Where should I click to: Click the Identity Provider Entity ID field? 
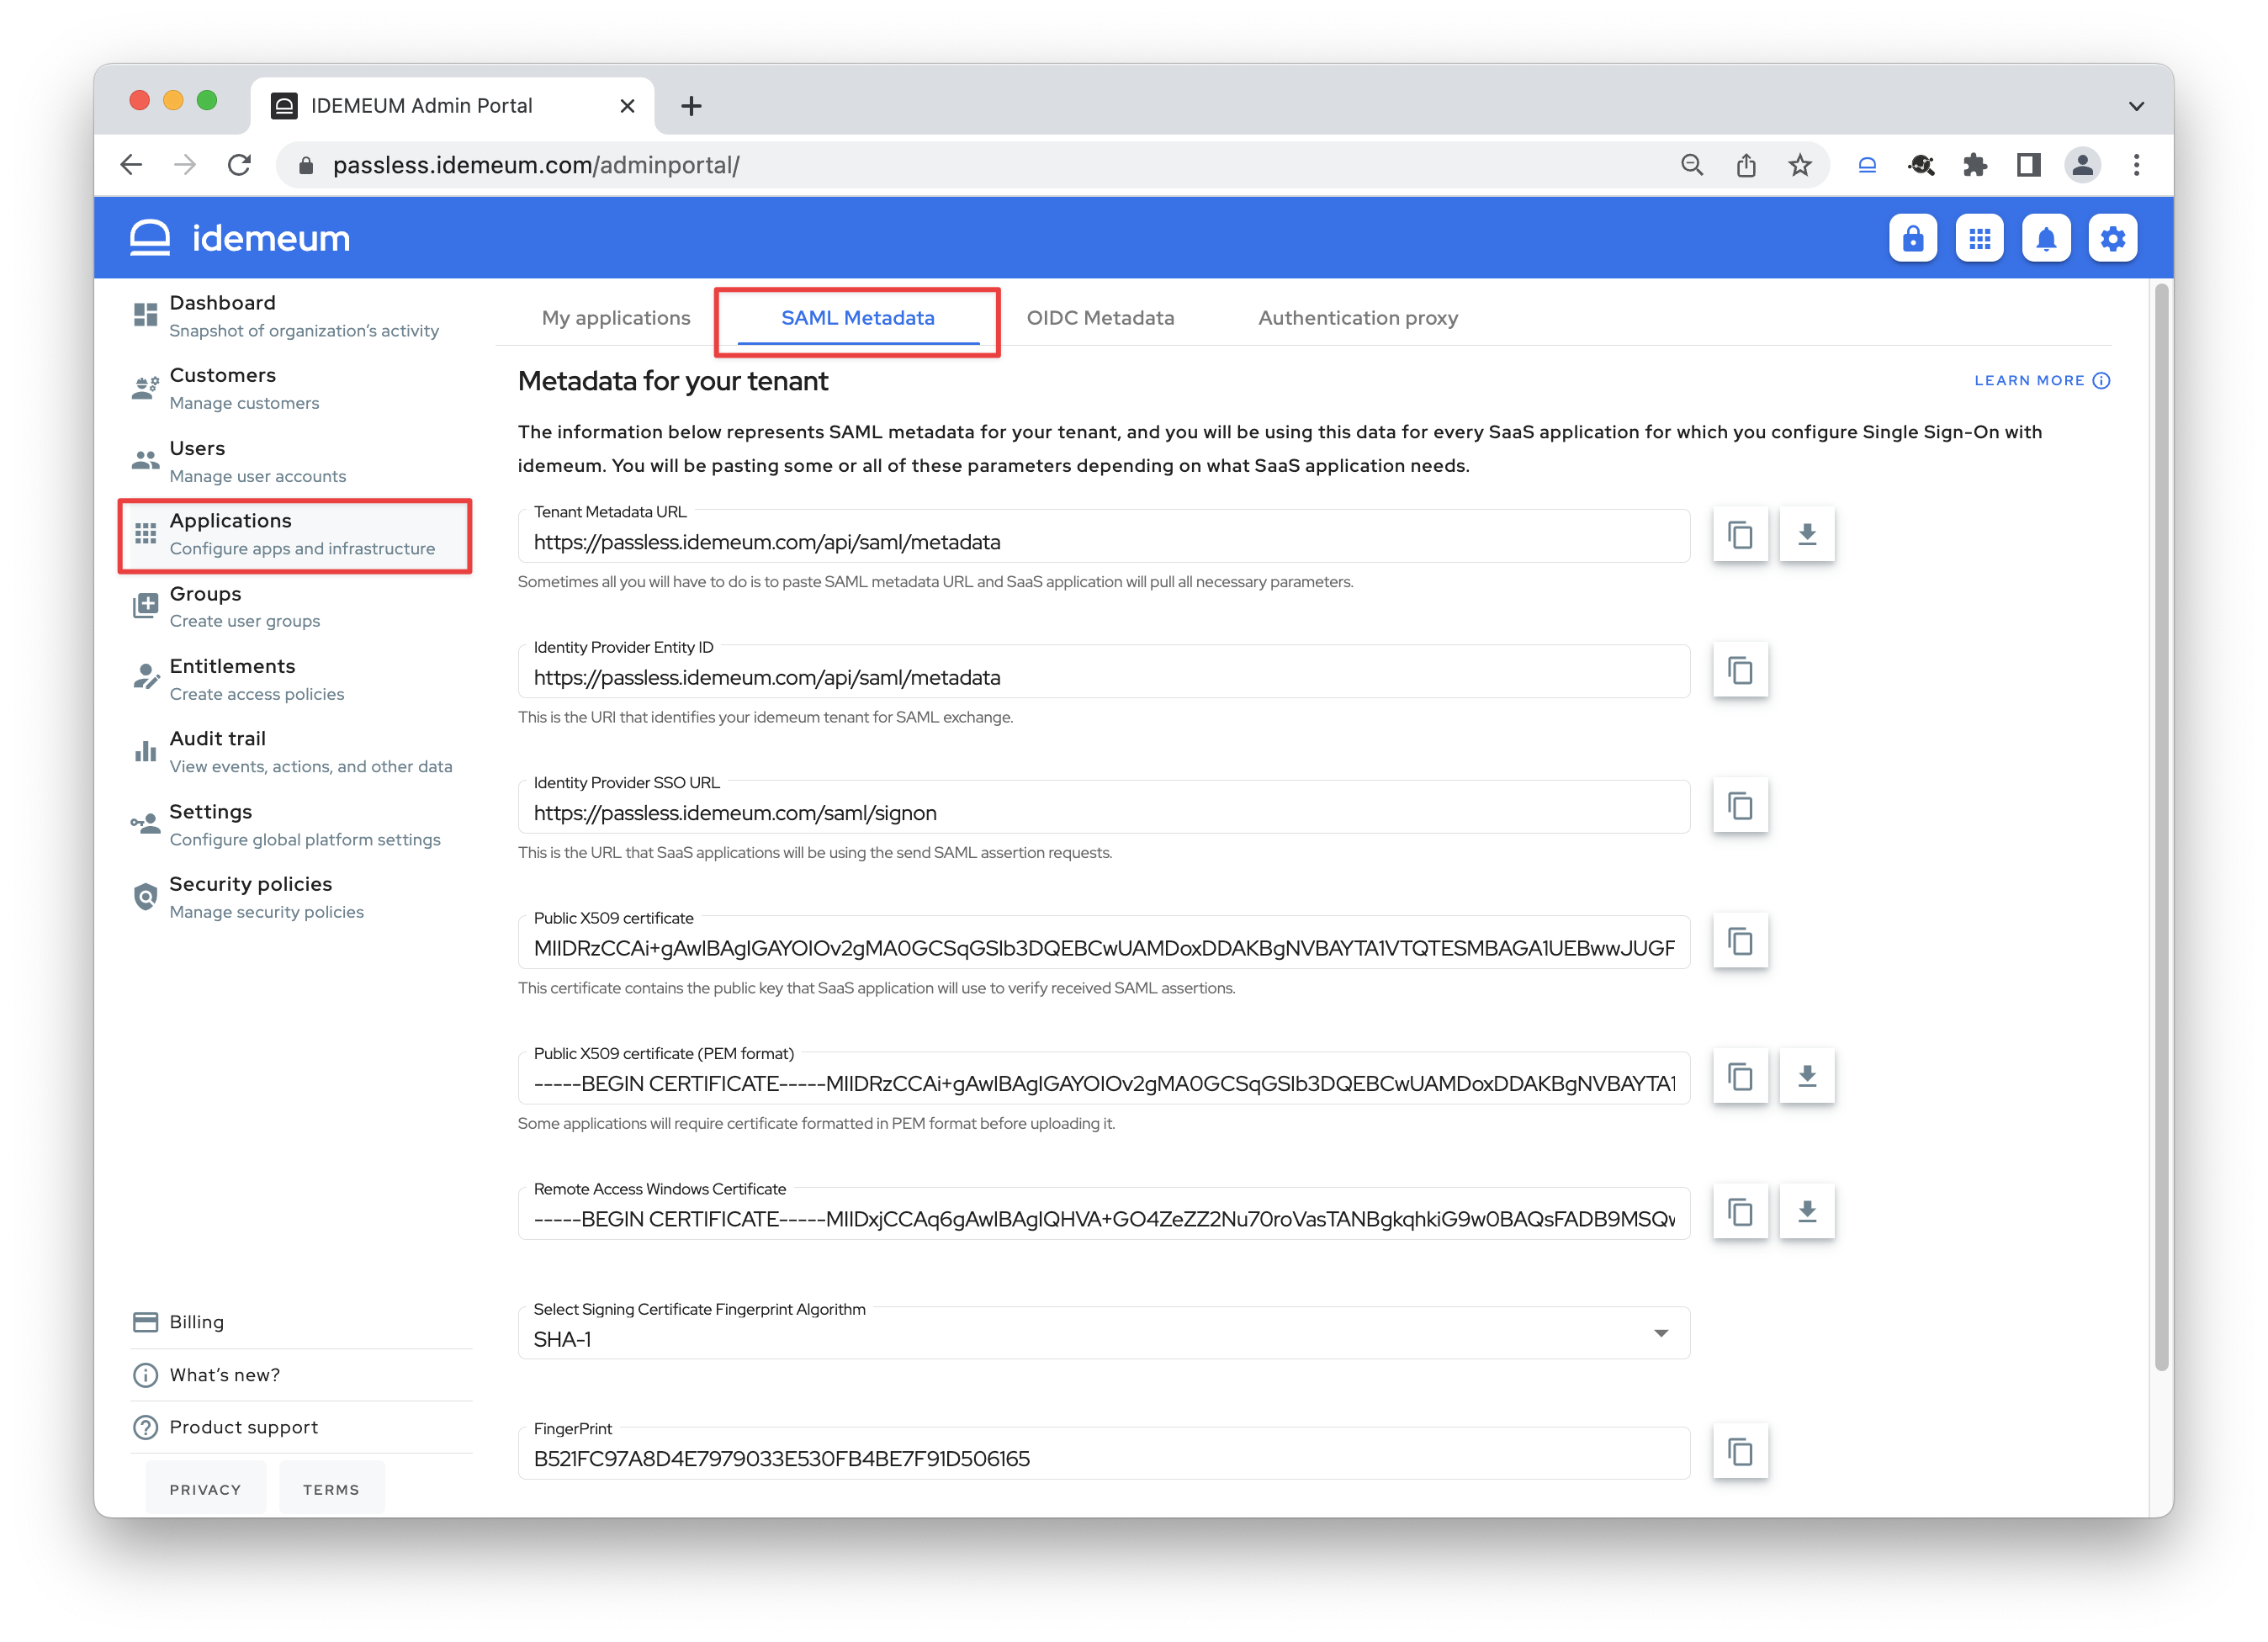(x=1103, y=673)
